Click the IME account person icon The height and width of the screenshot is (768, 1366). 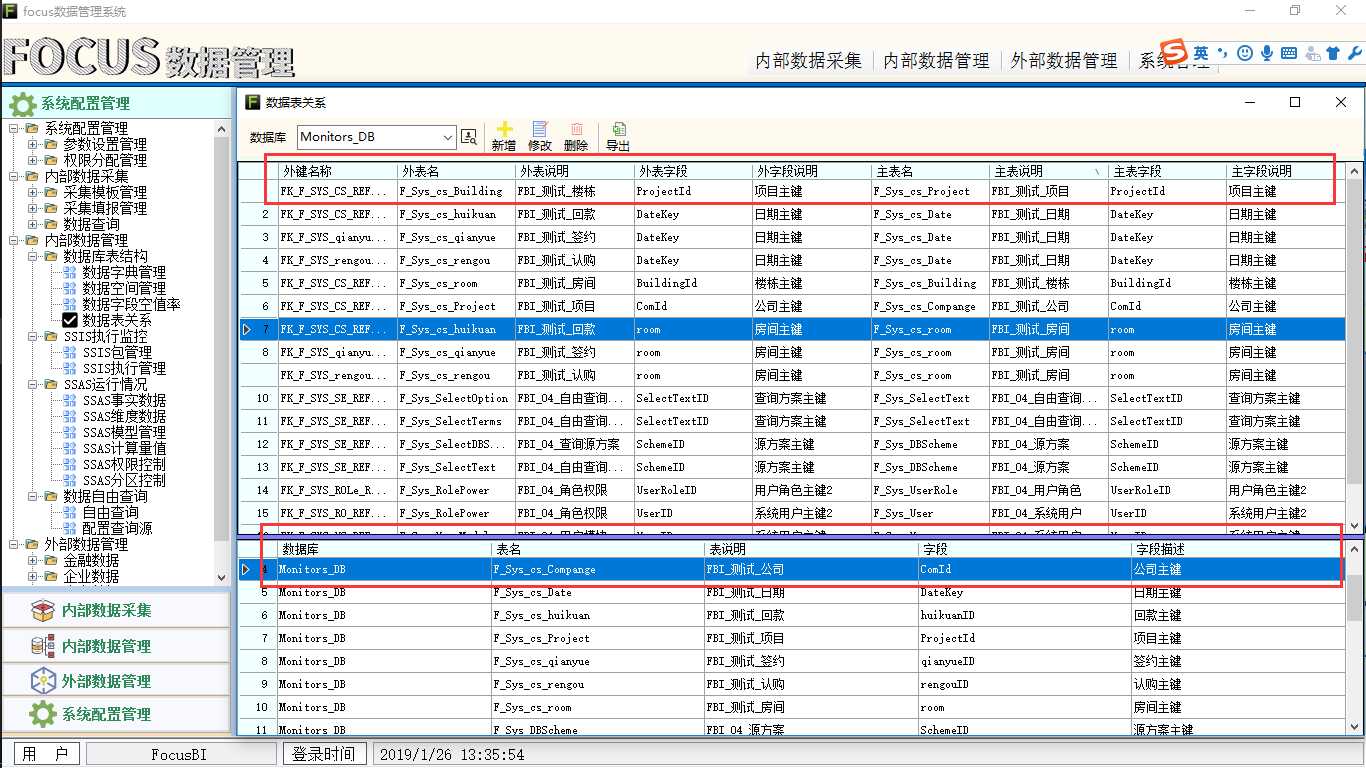click(x=1311, y=53)
